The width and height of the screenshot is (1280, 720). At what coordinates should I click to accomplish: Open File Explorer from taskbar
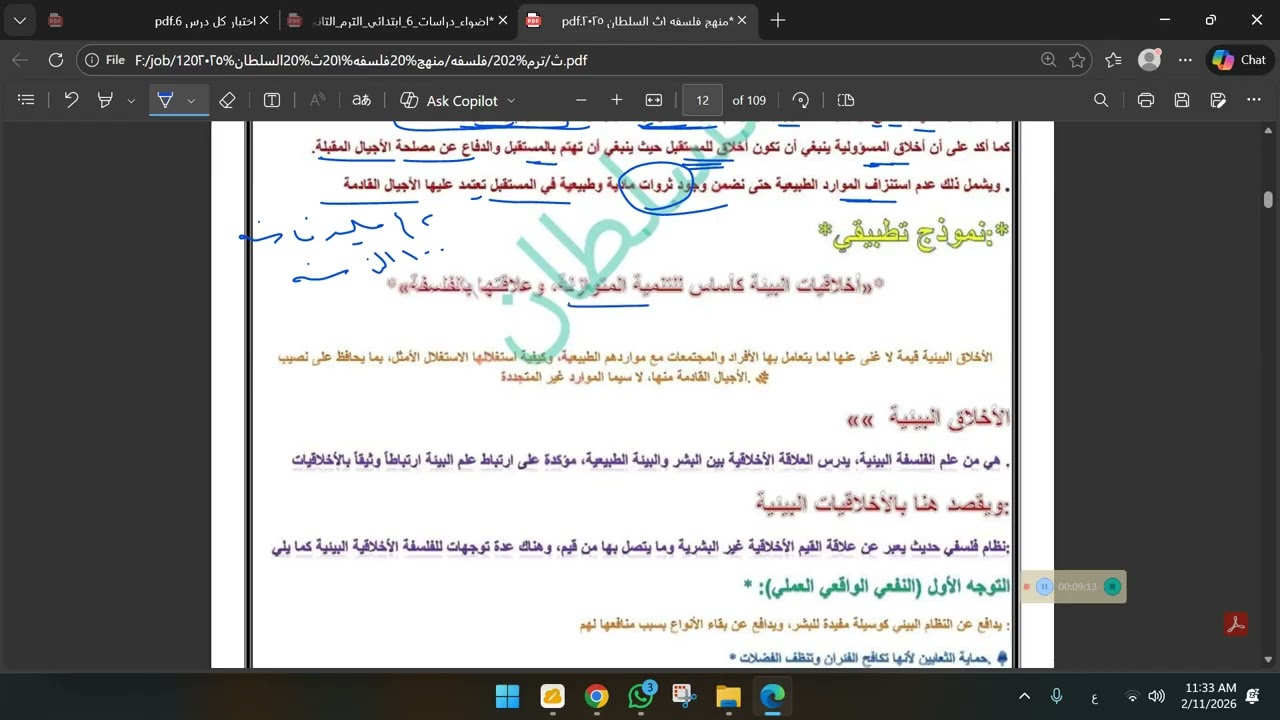click(x=728, y=696)
